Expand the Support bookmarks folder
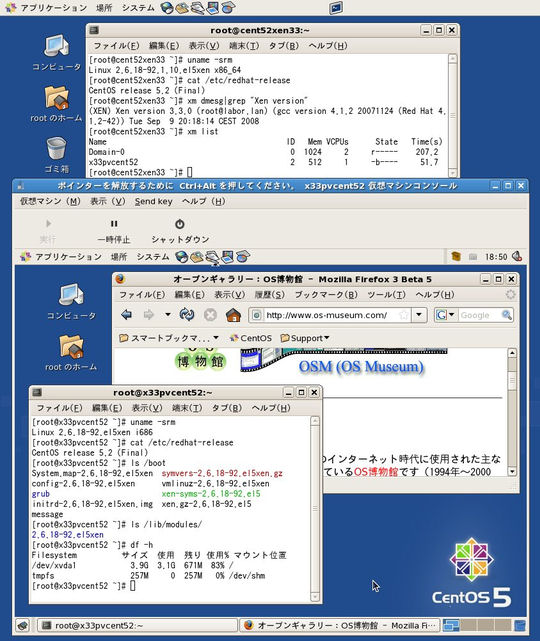The height and width of the screenshot is (641, 540). 305,338
